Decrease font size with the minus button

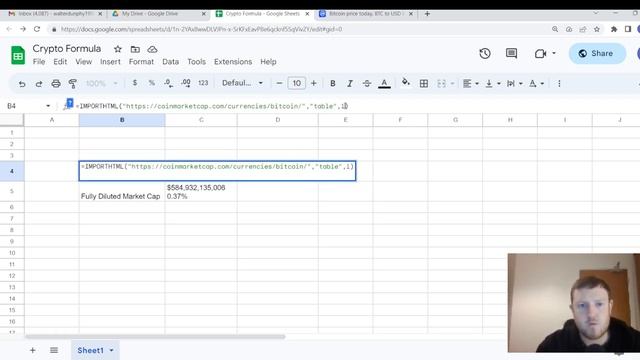click(x=279, y=83)
